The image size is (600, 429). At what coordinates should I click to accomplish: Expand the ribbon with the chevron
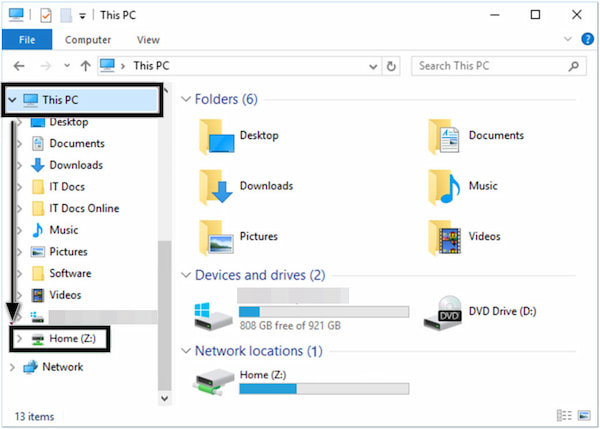568,39
